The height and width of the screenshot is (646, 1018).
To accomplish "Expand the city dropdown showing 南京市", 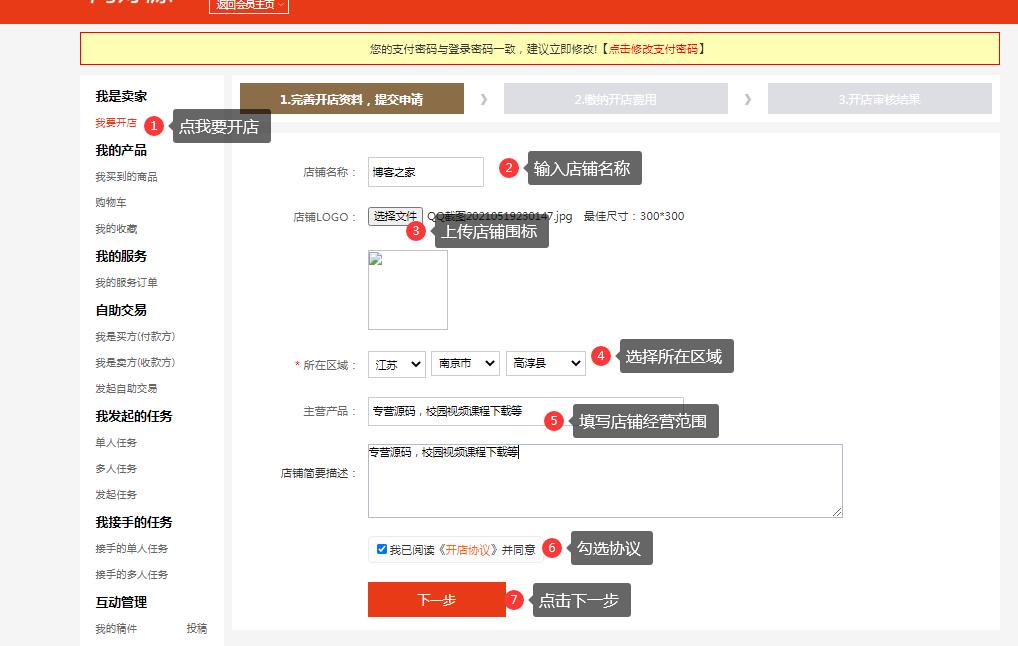I will pos(465,364).
